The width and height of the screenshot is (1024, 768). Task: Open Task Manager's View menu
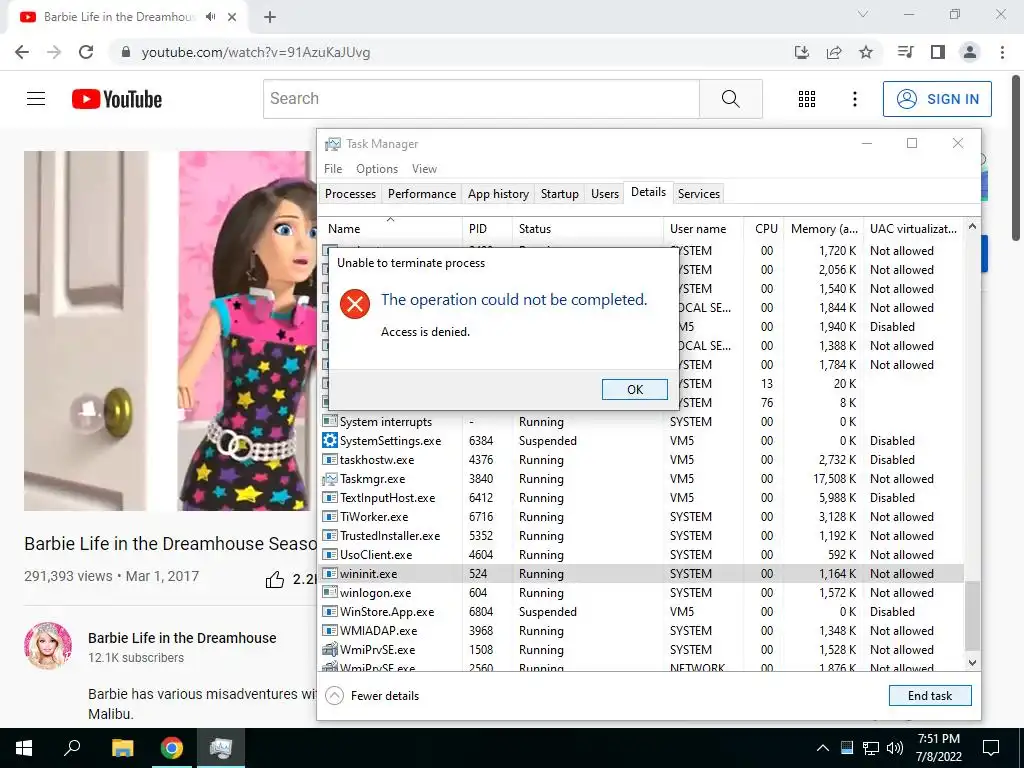pyautogui.click(x=424, y=168)
